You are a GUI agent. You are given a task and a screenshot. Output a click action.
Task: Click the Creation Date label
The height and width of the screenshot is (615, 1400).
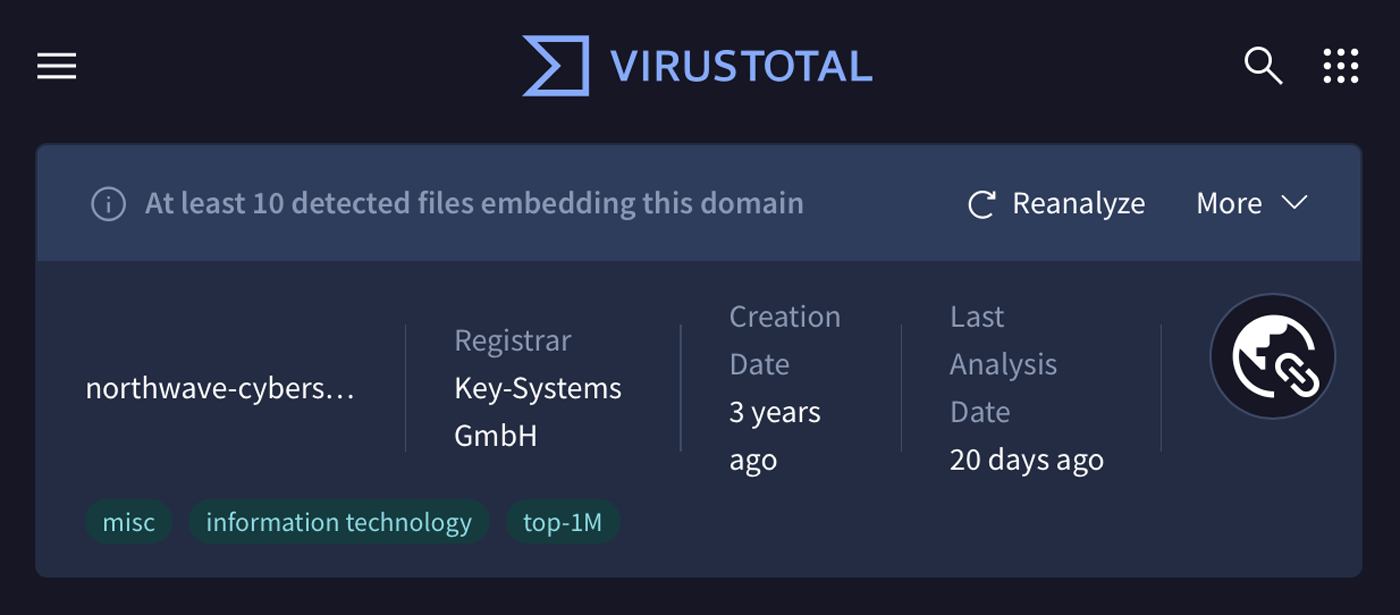(x=785, y=340)
